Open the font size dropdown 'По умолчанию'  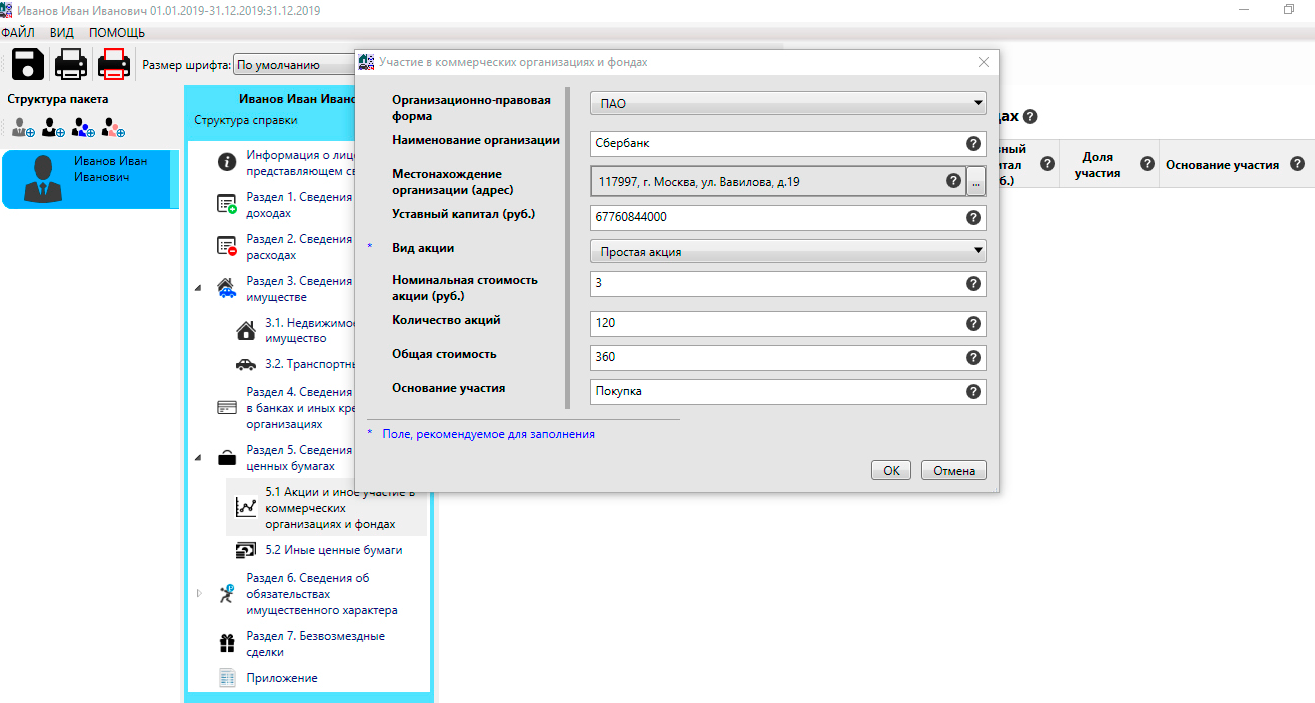293,65
